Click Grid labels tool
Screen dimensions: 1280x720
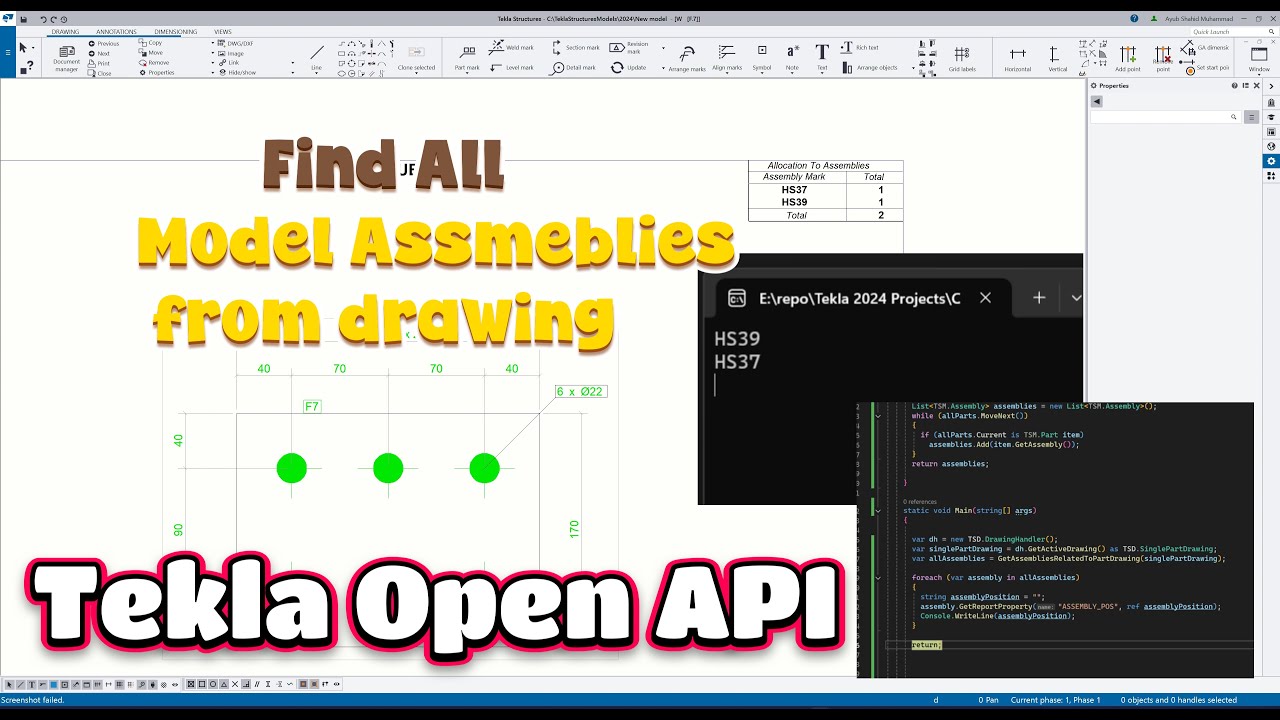(962, 58)
